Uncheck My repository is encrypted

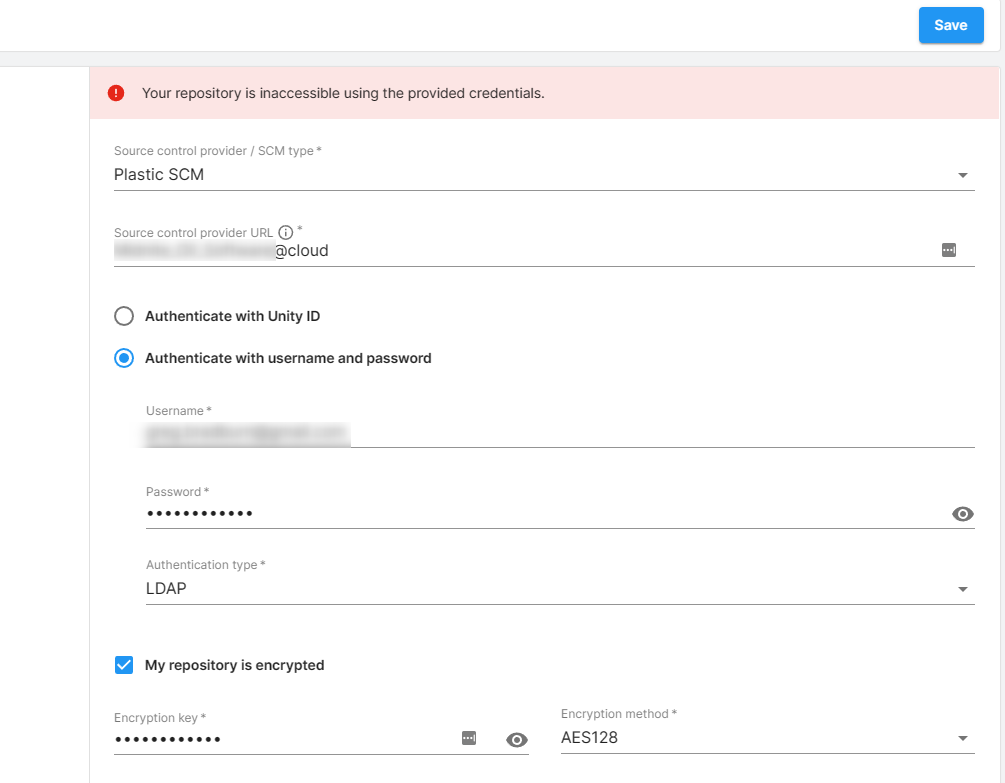(x=124, y=665)
